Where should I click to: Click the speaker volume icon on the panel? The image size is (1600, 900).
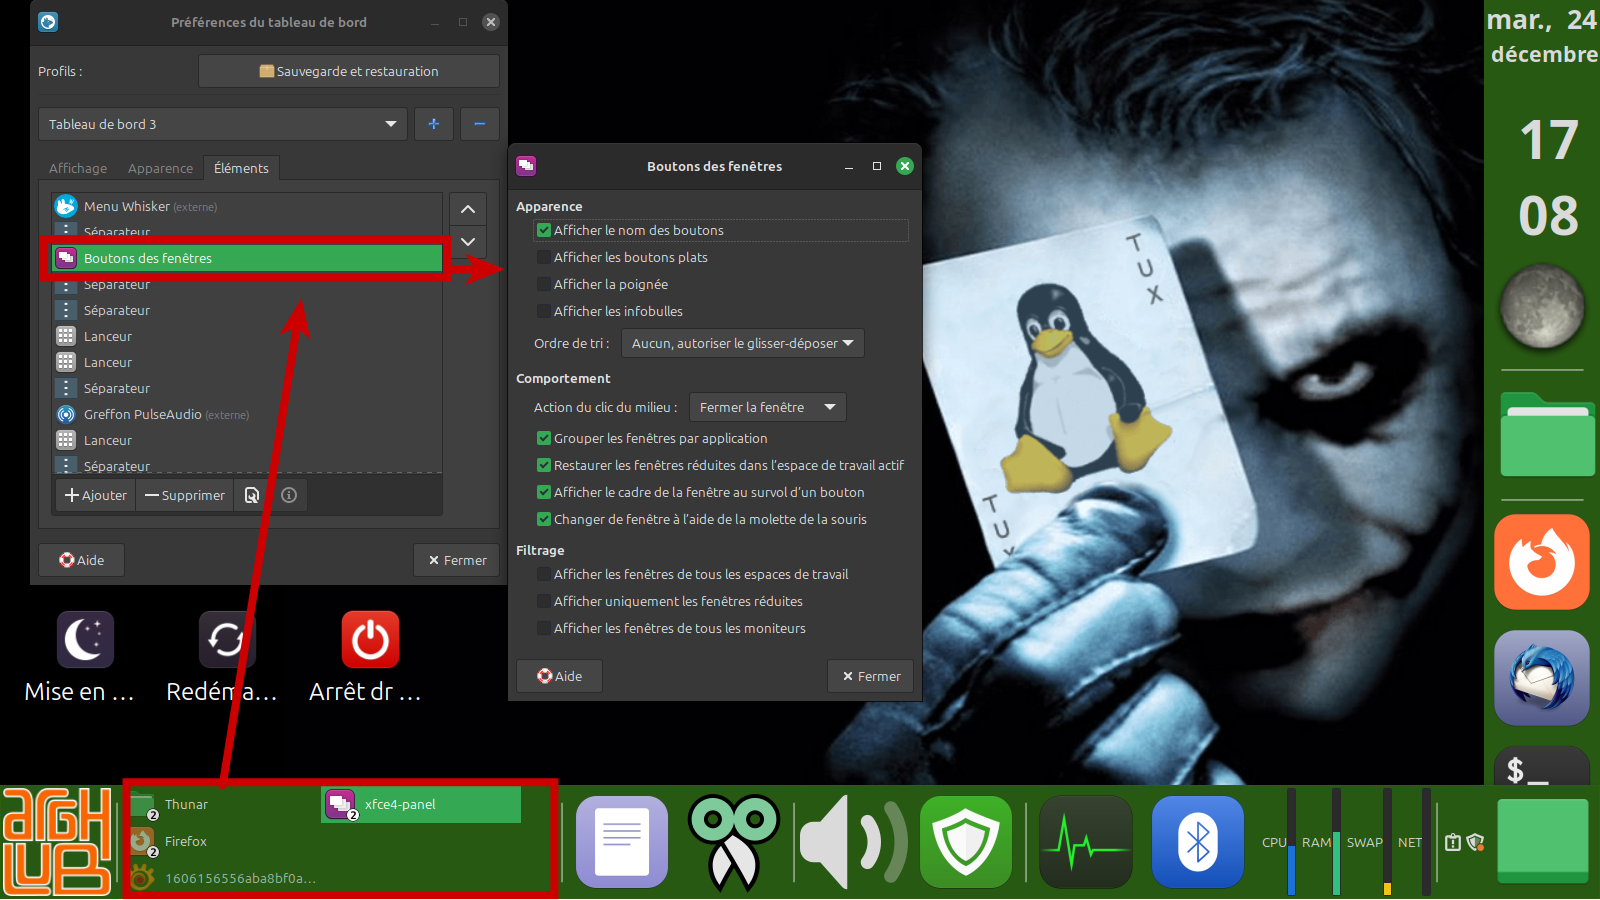click(853, 842)
